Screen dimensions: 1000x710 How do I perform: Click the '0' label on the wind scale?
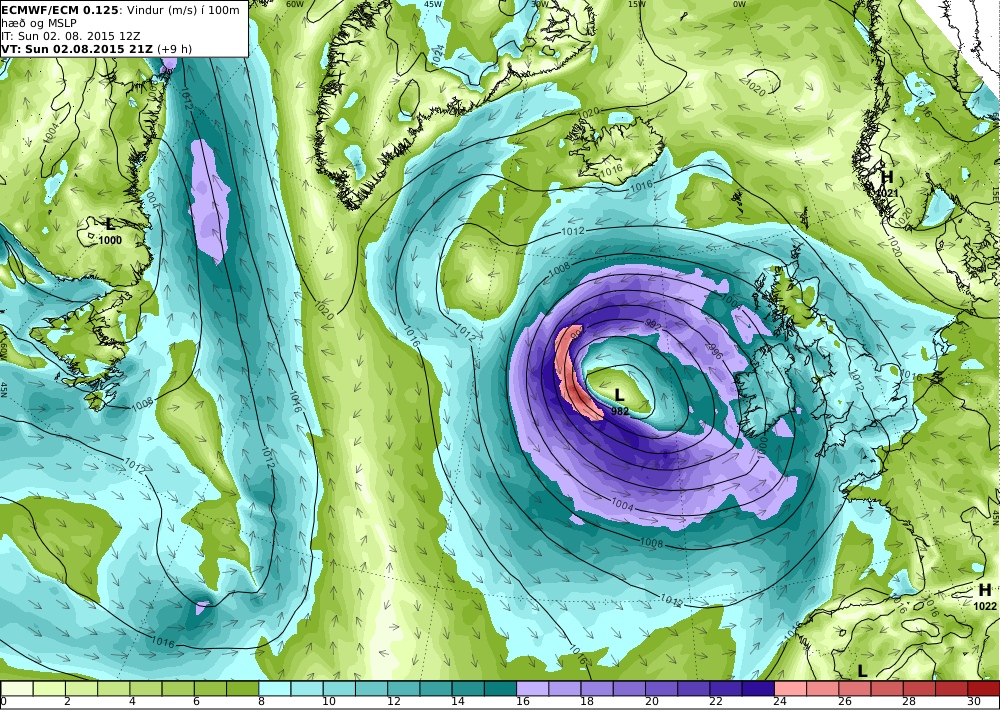3,702
